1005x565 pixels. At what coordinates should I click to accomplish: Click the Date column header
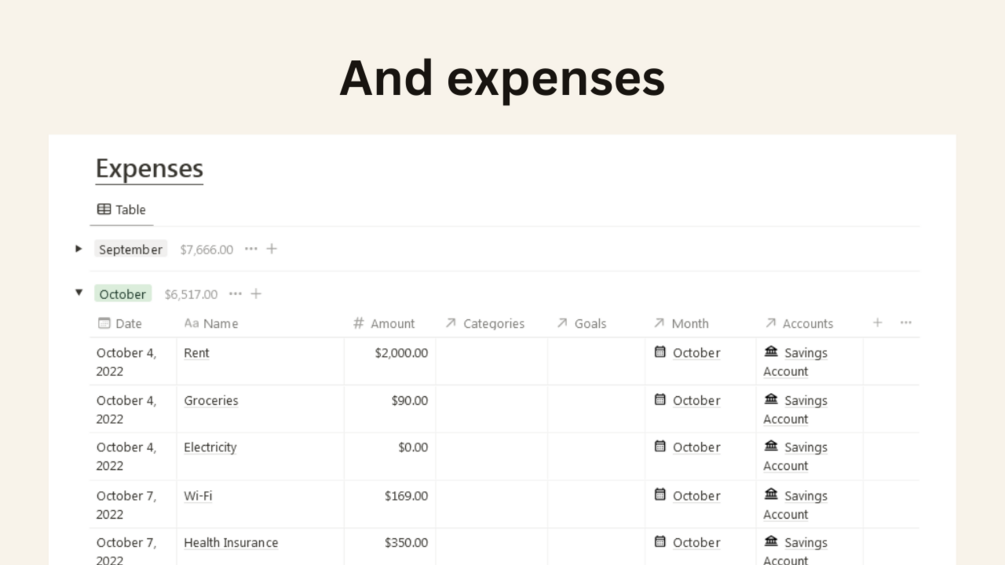pyautogui.click(x=128, y=324)
